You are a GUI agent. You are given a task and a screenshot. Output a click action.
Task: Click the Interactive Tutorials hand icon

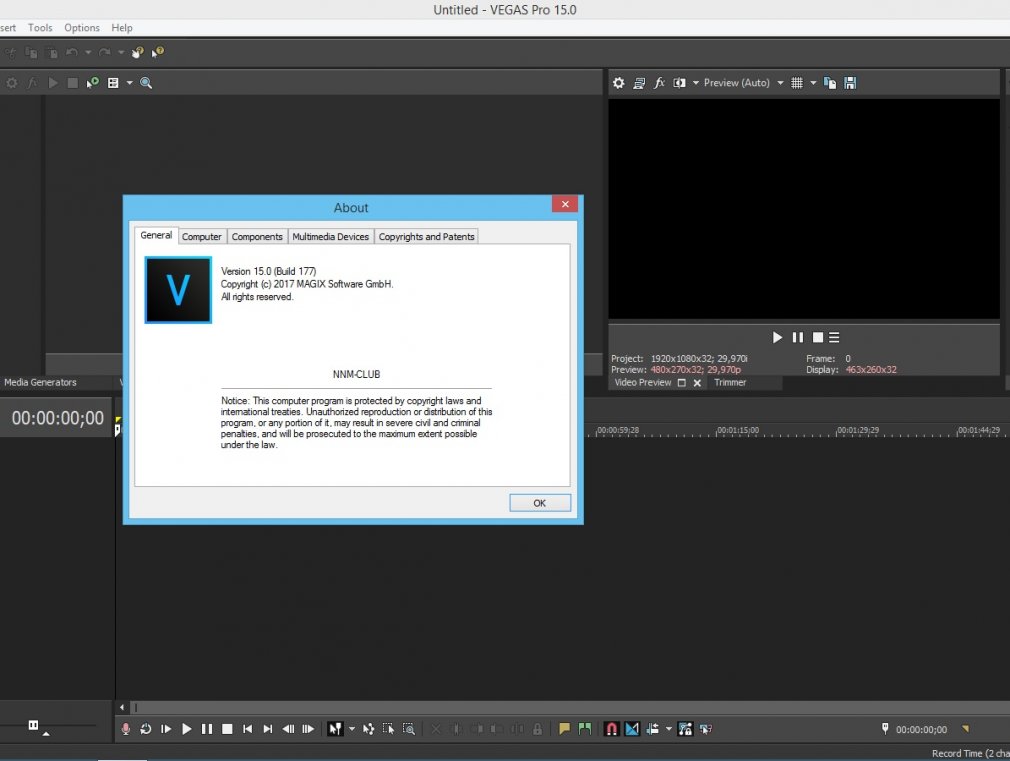pyautogui.click(x=137, y=52)
